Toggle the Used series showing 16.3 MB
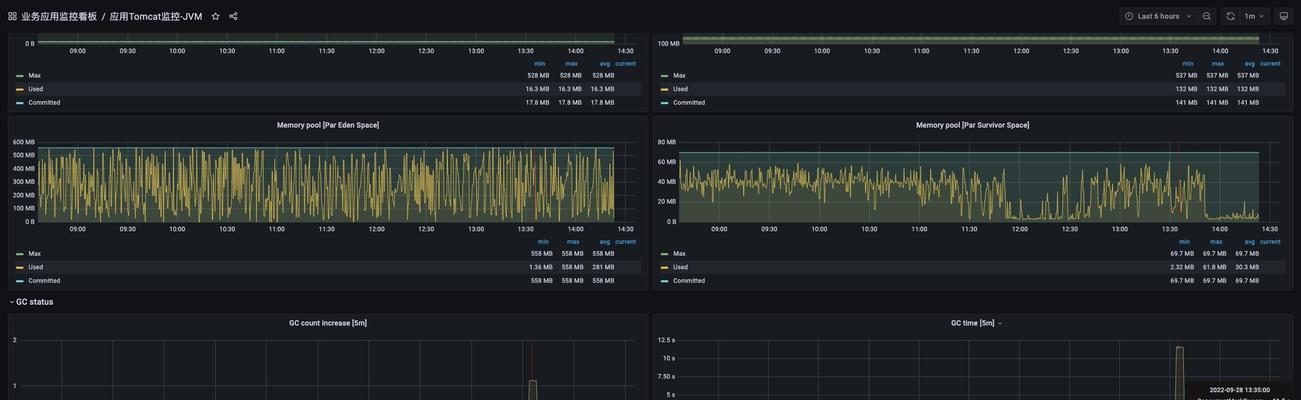Screen dimensions: 1301x400 click(x=36, y=89)
